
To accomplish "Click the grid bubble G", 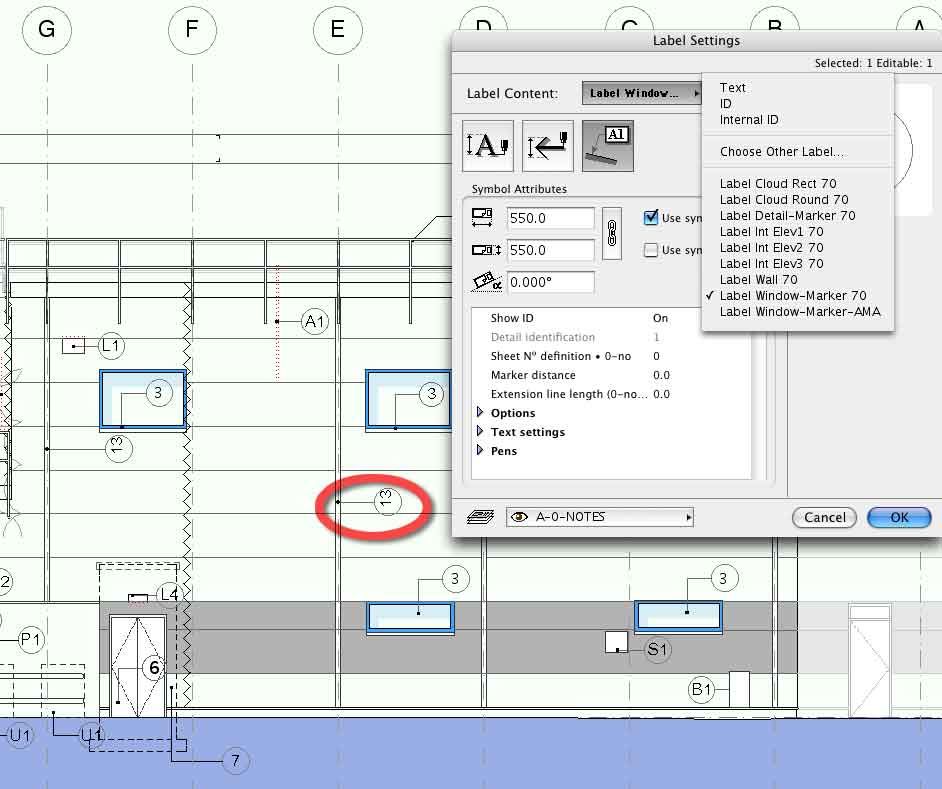I will click(x=47, y=29).
